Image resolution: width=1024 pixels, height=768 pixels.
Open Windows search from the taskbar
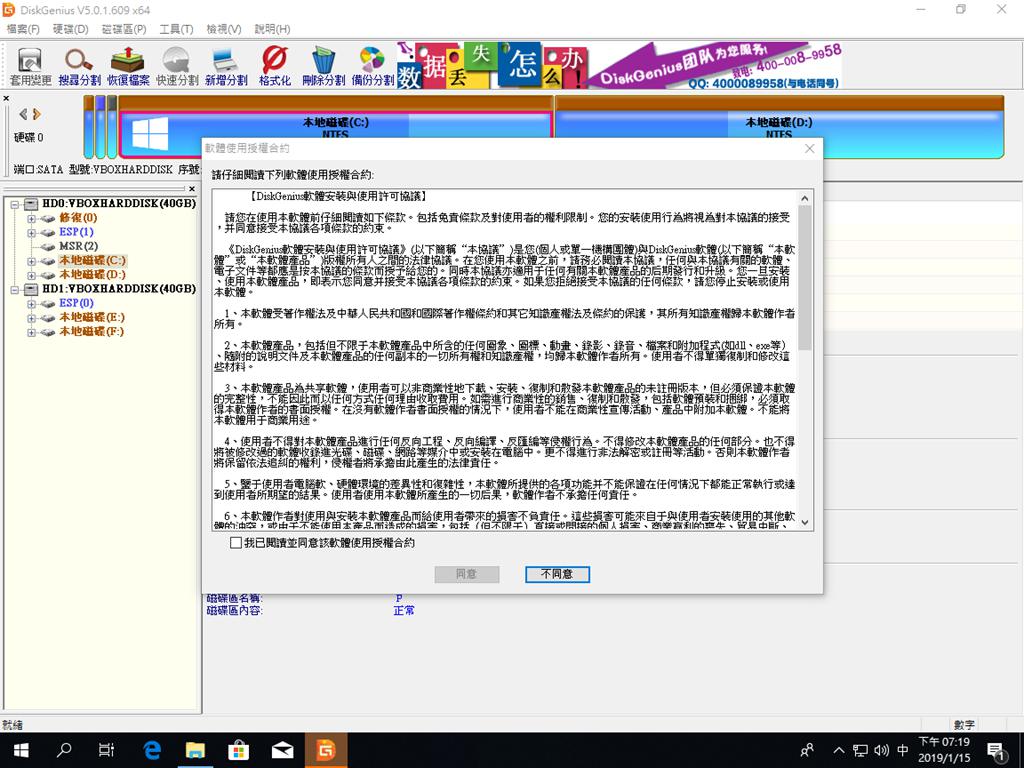[x=64, y=750]
